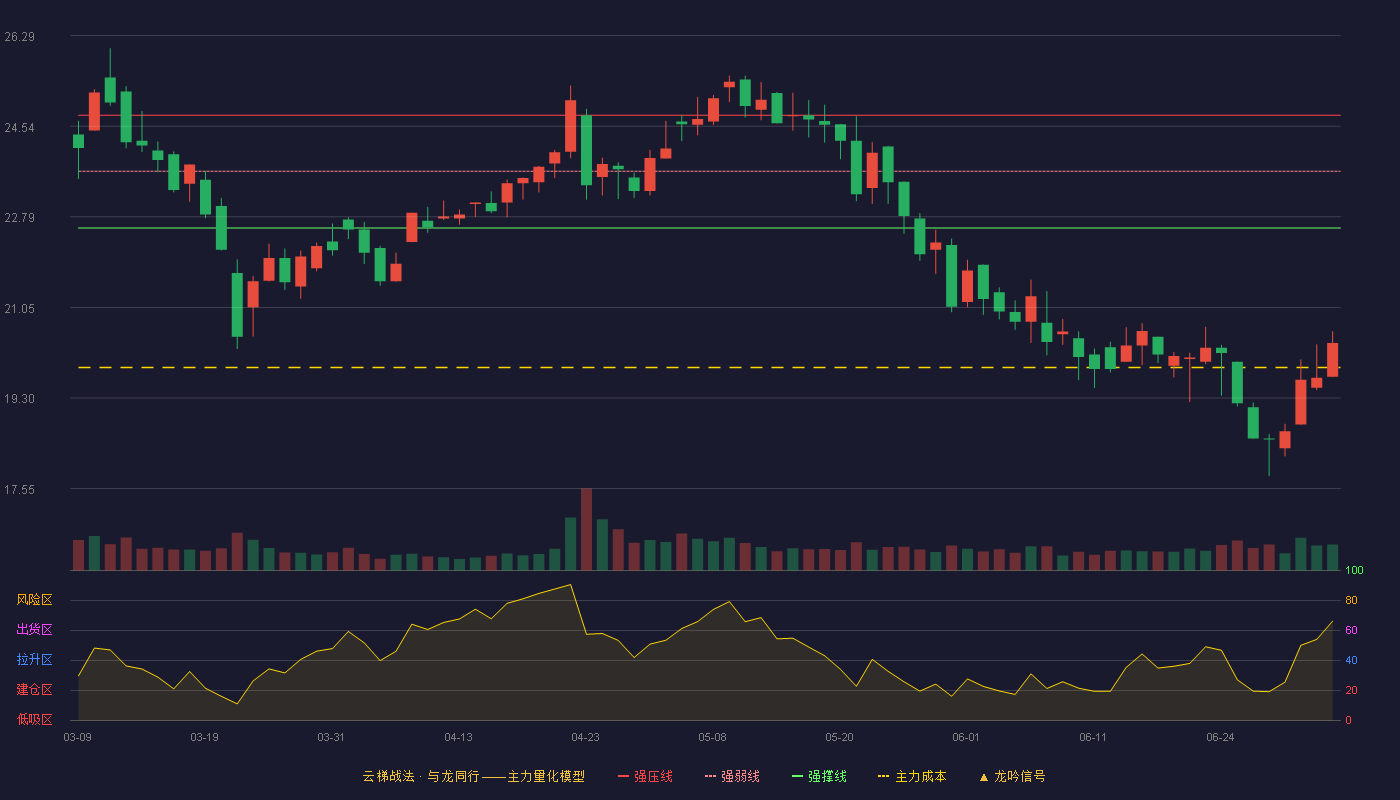The image size is (1400, 800).
Task: Click the 17.55 price axis label
Action: pyautogui.click(x=19, y=490)
